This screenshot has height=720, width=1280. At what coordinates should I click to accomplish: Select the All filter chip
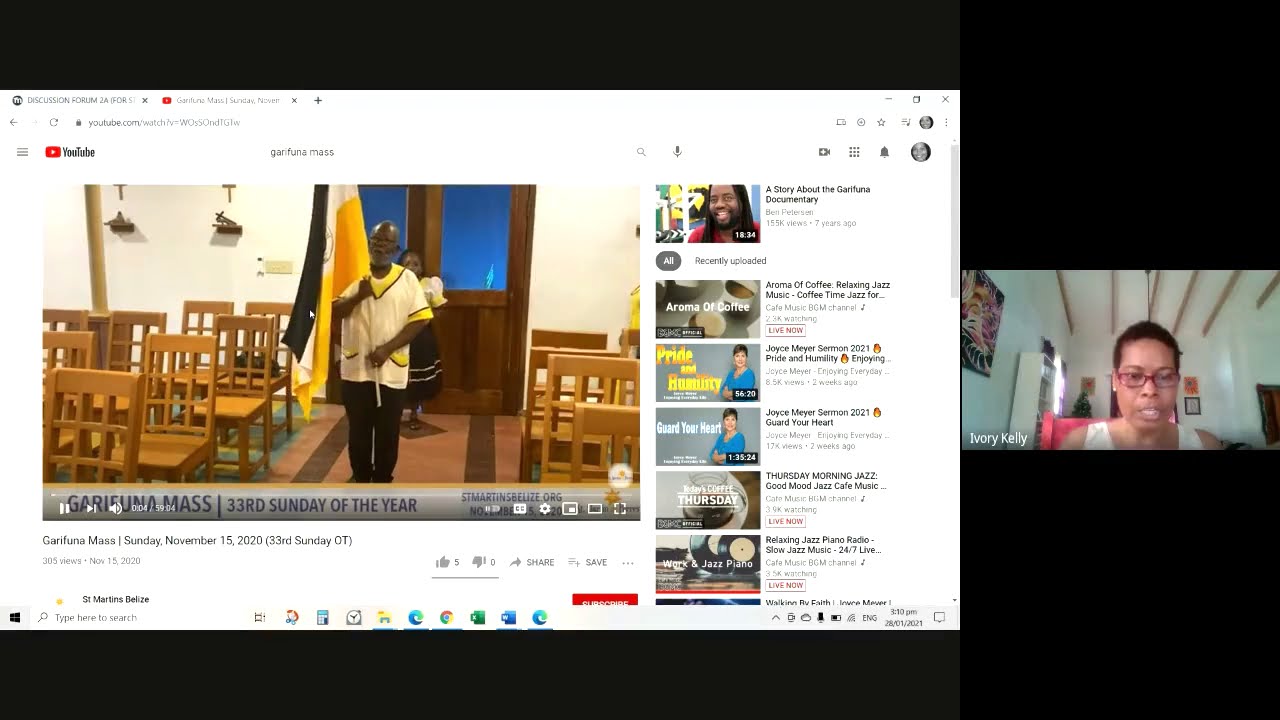tap(669, 261)
